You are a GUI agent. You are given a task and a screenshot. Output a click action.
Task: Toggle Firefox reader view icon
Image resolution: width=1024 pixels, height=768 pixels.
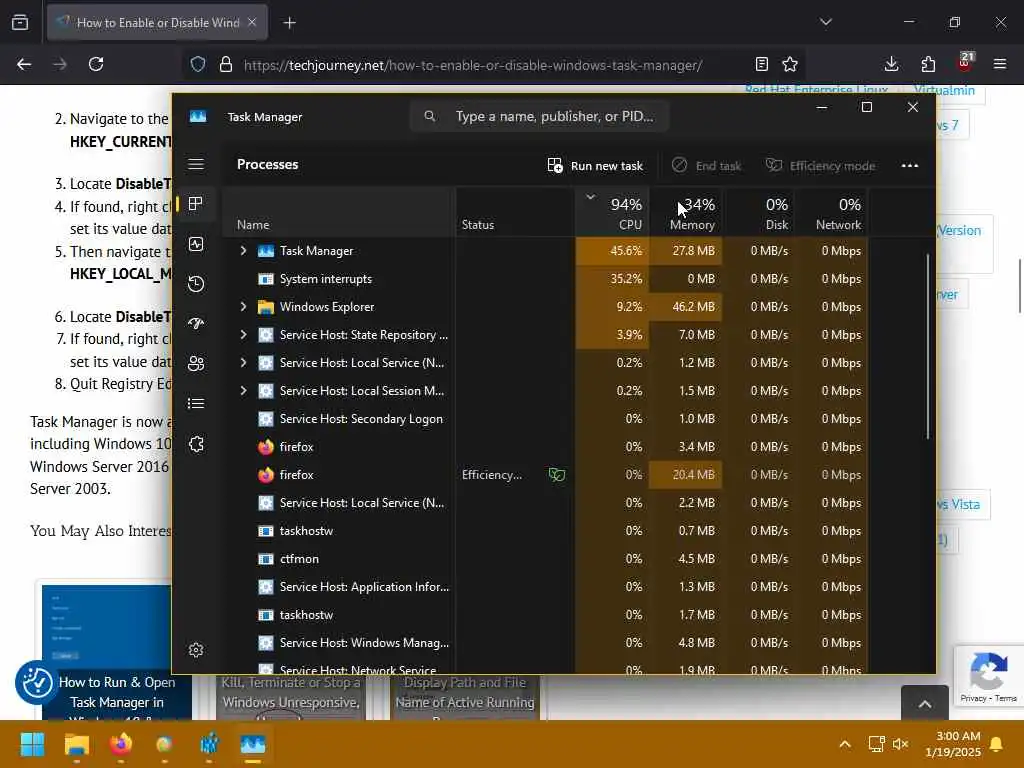point(761,64)
